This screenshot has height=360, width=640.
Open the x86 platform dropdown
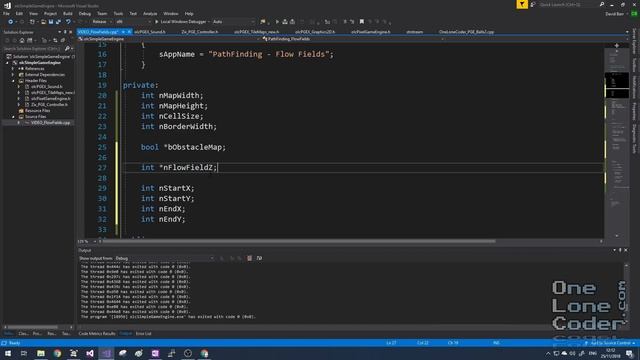[x=133, y=22]
